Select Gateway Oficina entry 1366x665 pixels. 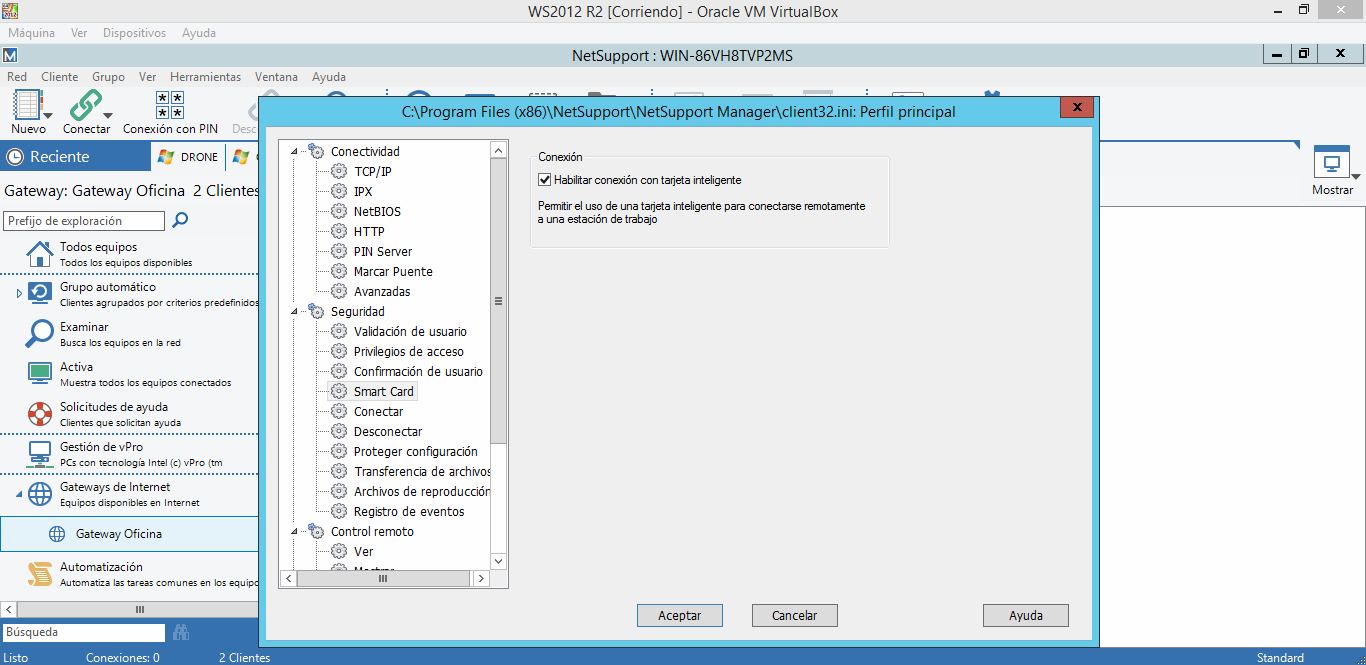pyautogui.click(x=130, y=534)
